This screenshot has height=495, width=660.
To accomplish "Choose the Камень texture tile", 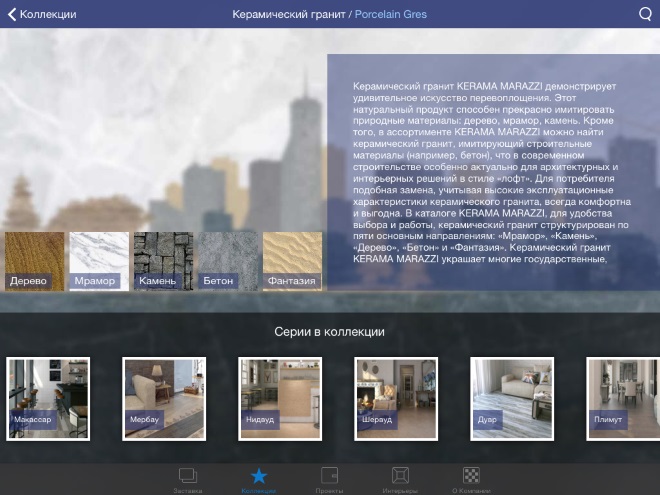I will (163, 261).
